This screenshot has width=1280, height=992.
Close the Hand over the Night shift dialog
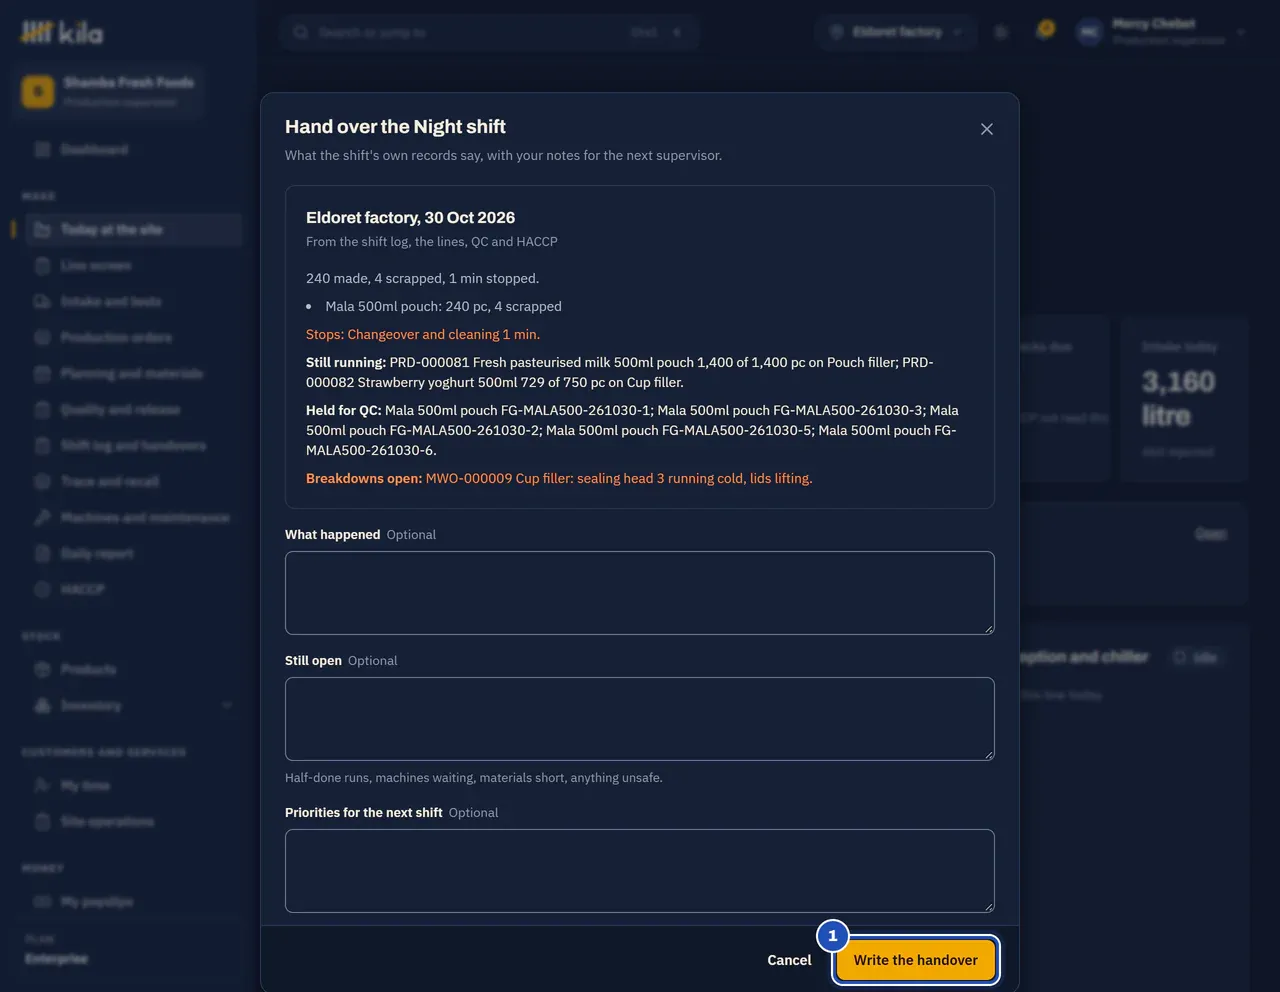pos(987,129)
